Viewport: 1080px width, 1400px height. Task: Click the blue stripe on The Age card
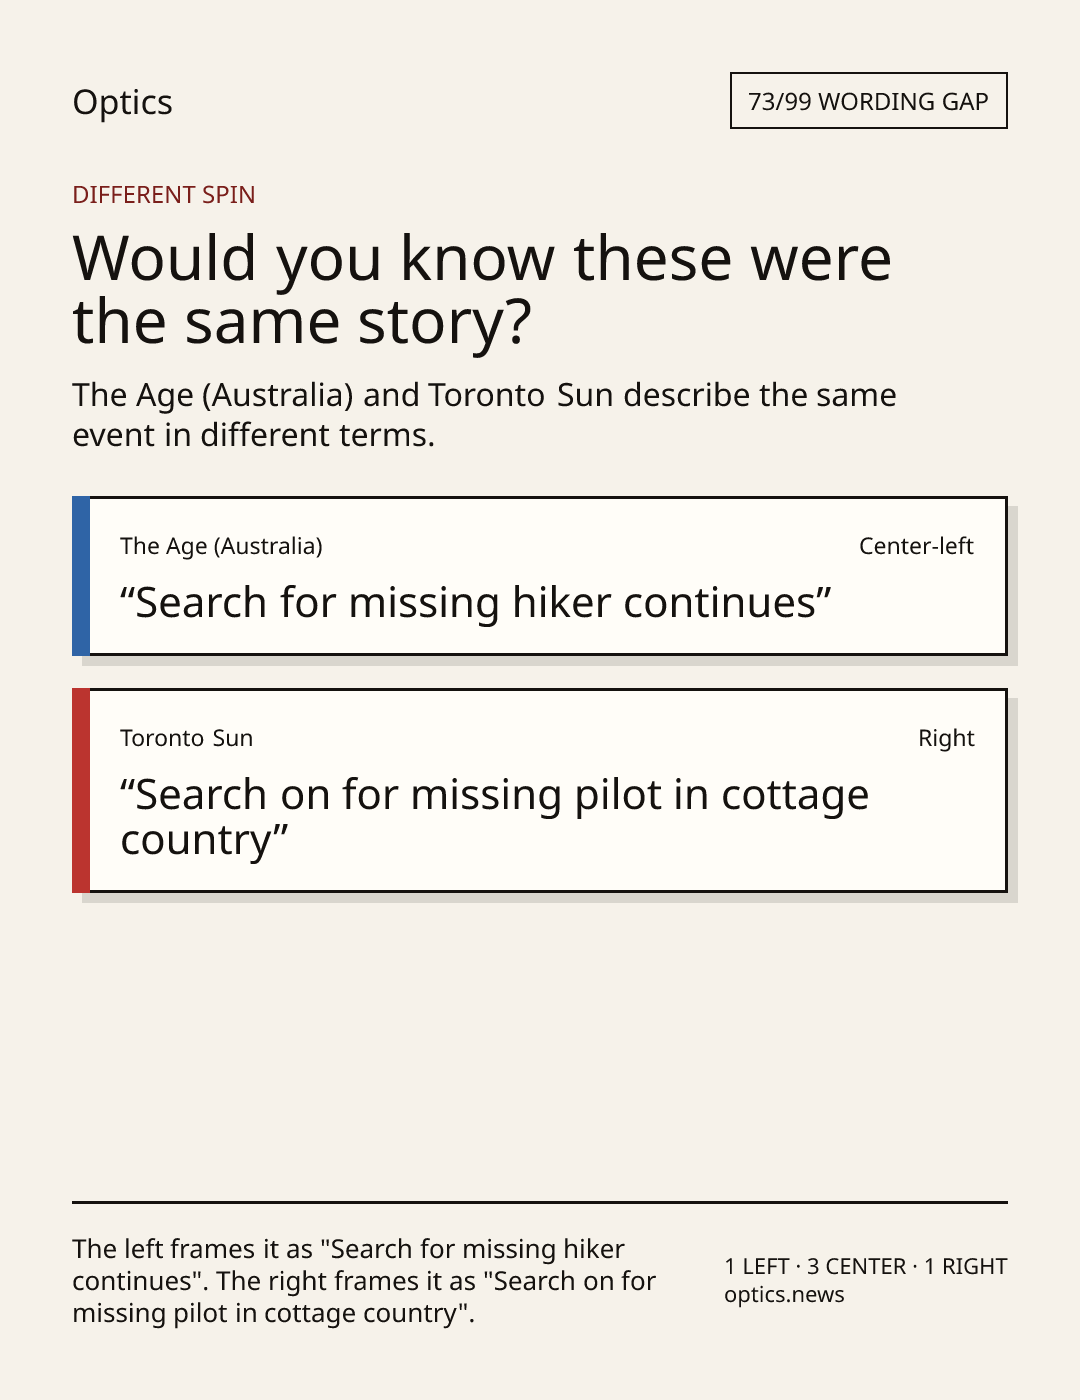pyautogui.click(x=81, y=576)
